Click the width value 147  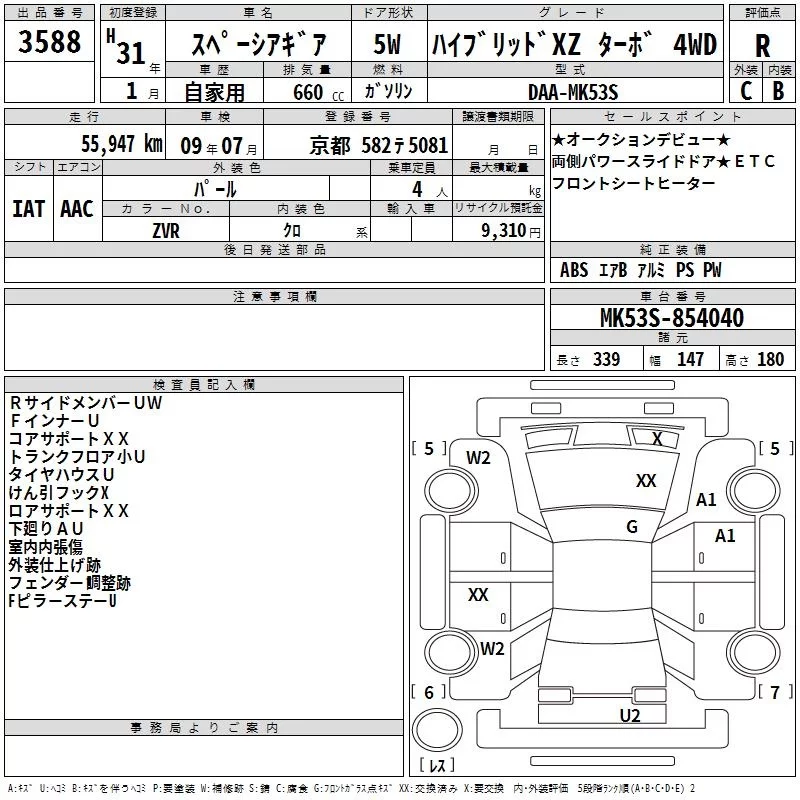(690, 359)
